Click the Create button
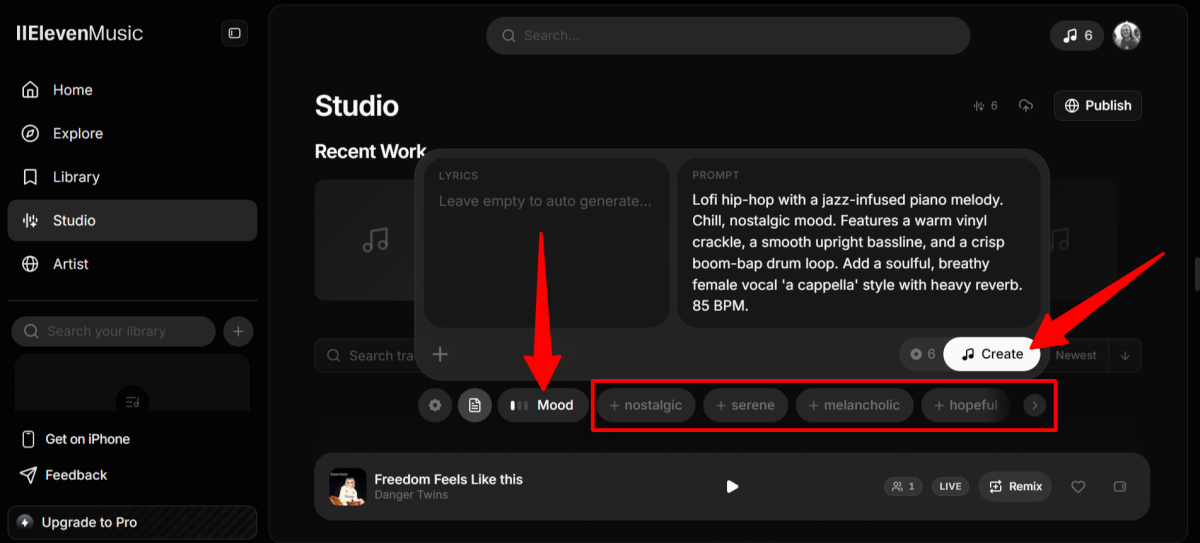Image resolution: width=1200 pixels, height=543 pixels. [992, 354]
